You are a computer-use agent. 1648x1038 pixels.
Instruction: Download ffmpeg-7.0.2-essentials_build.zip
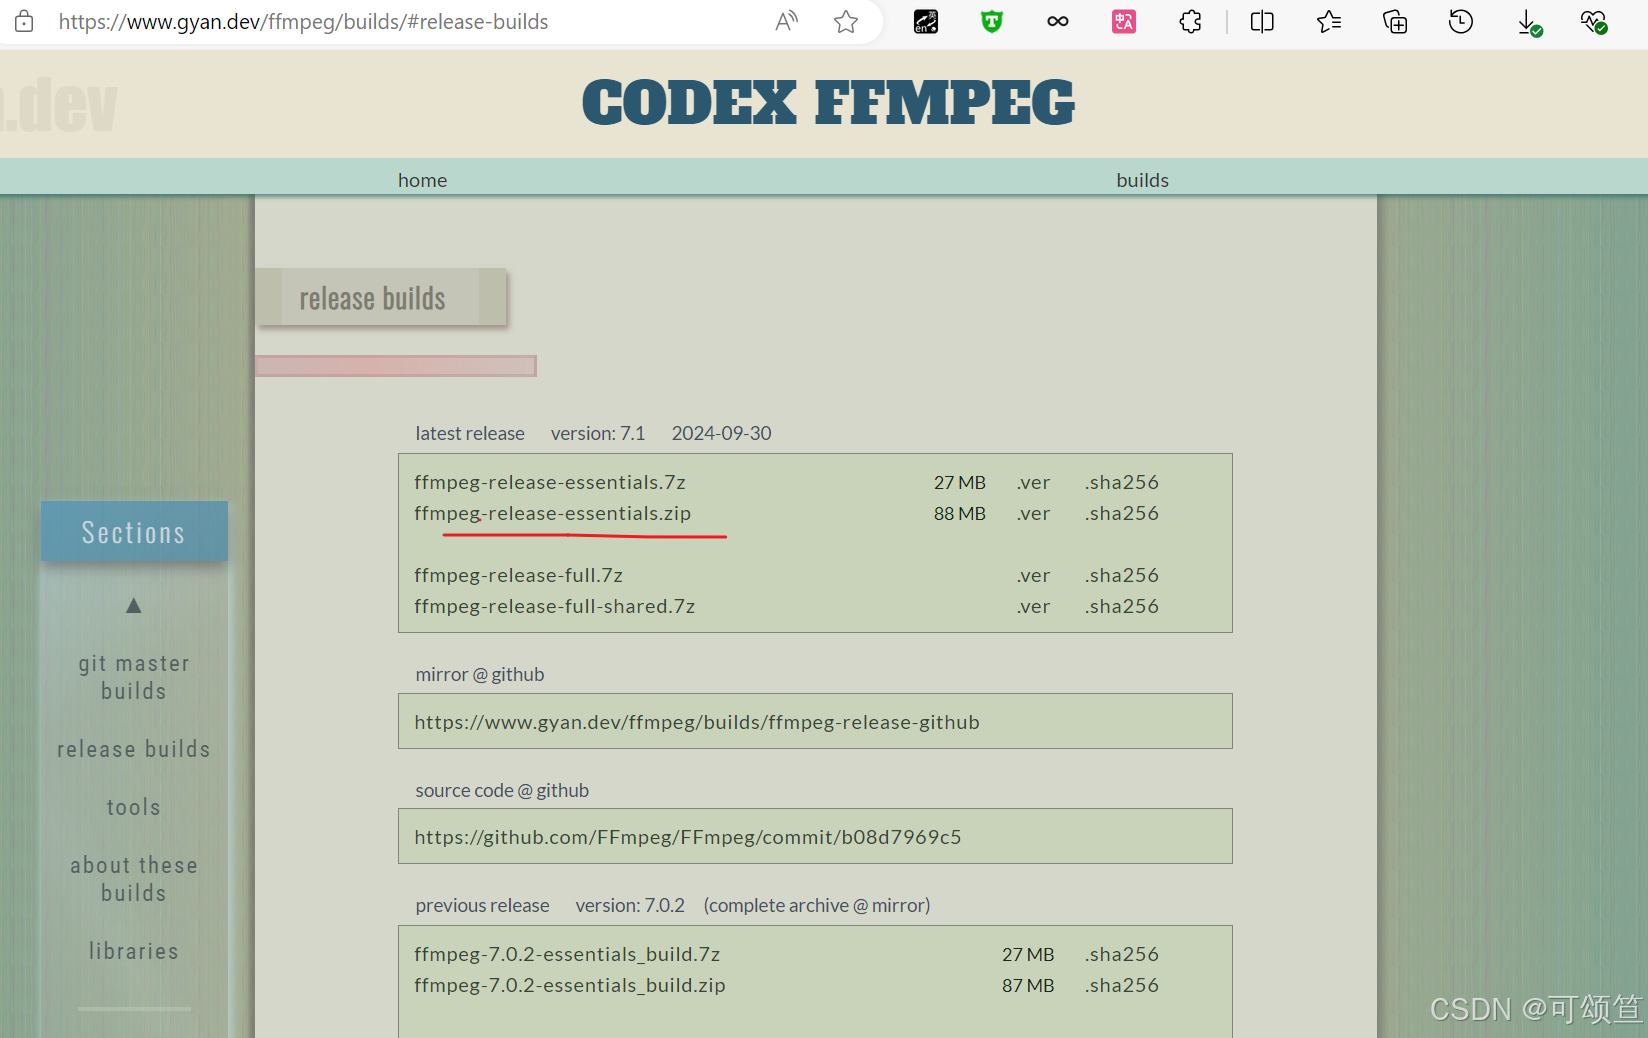pos(570,985)
